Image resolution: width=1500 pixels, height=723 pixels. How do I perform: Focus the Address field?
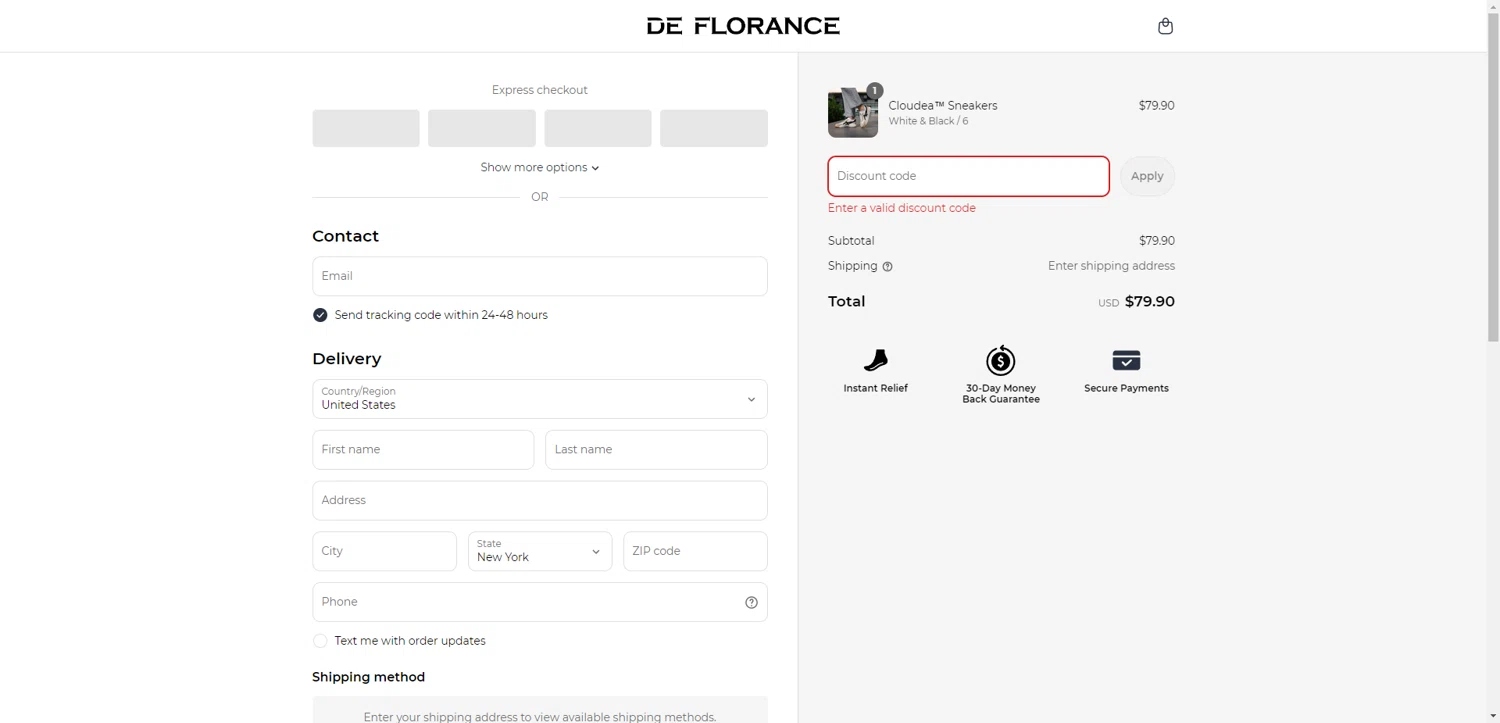click(540, 501)
